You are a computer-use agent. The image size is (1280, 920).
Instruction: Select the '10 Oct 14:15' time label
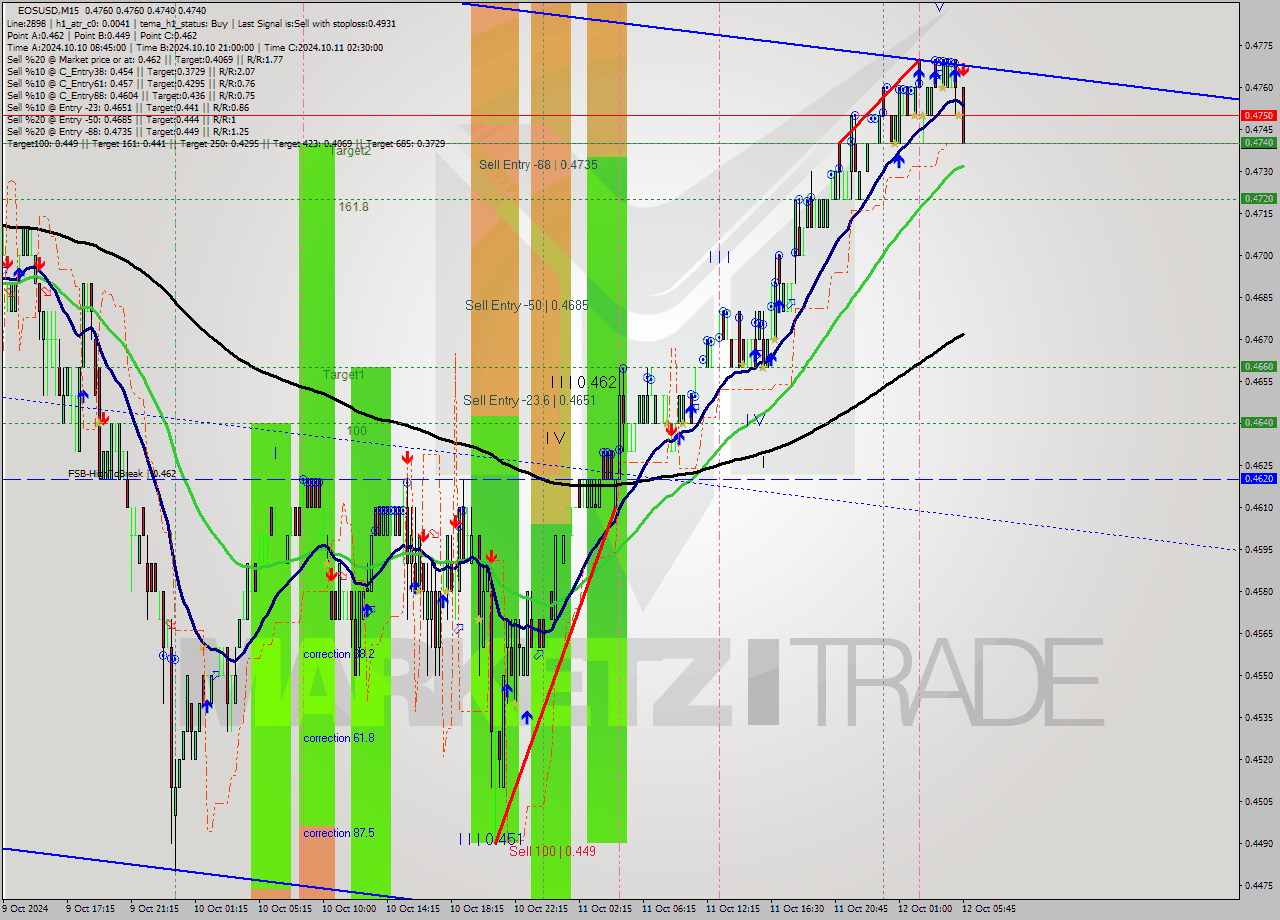412,909
